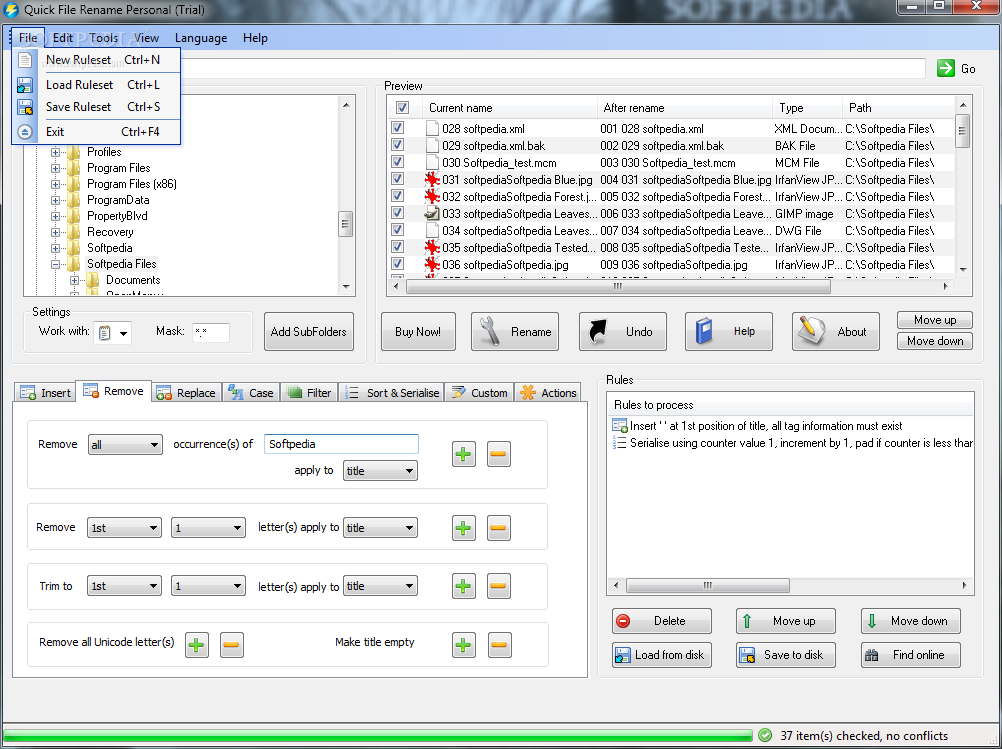Open the Edit menu
Screen dimensions: 1002x749
tap(63, 38)
